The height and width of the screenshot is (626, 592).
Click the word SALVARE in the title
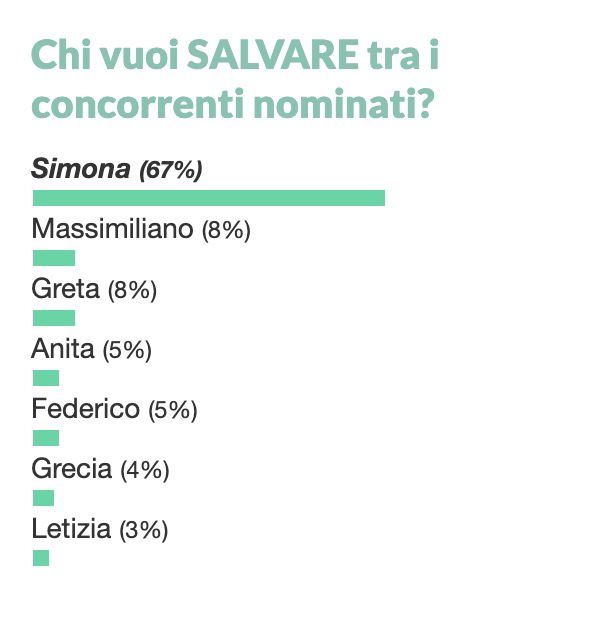click(x=273, y=55)
